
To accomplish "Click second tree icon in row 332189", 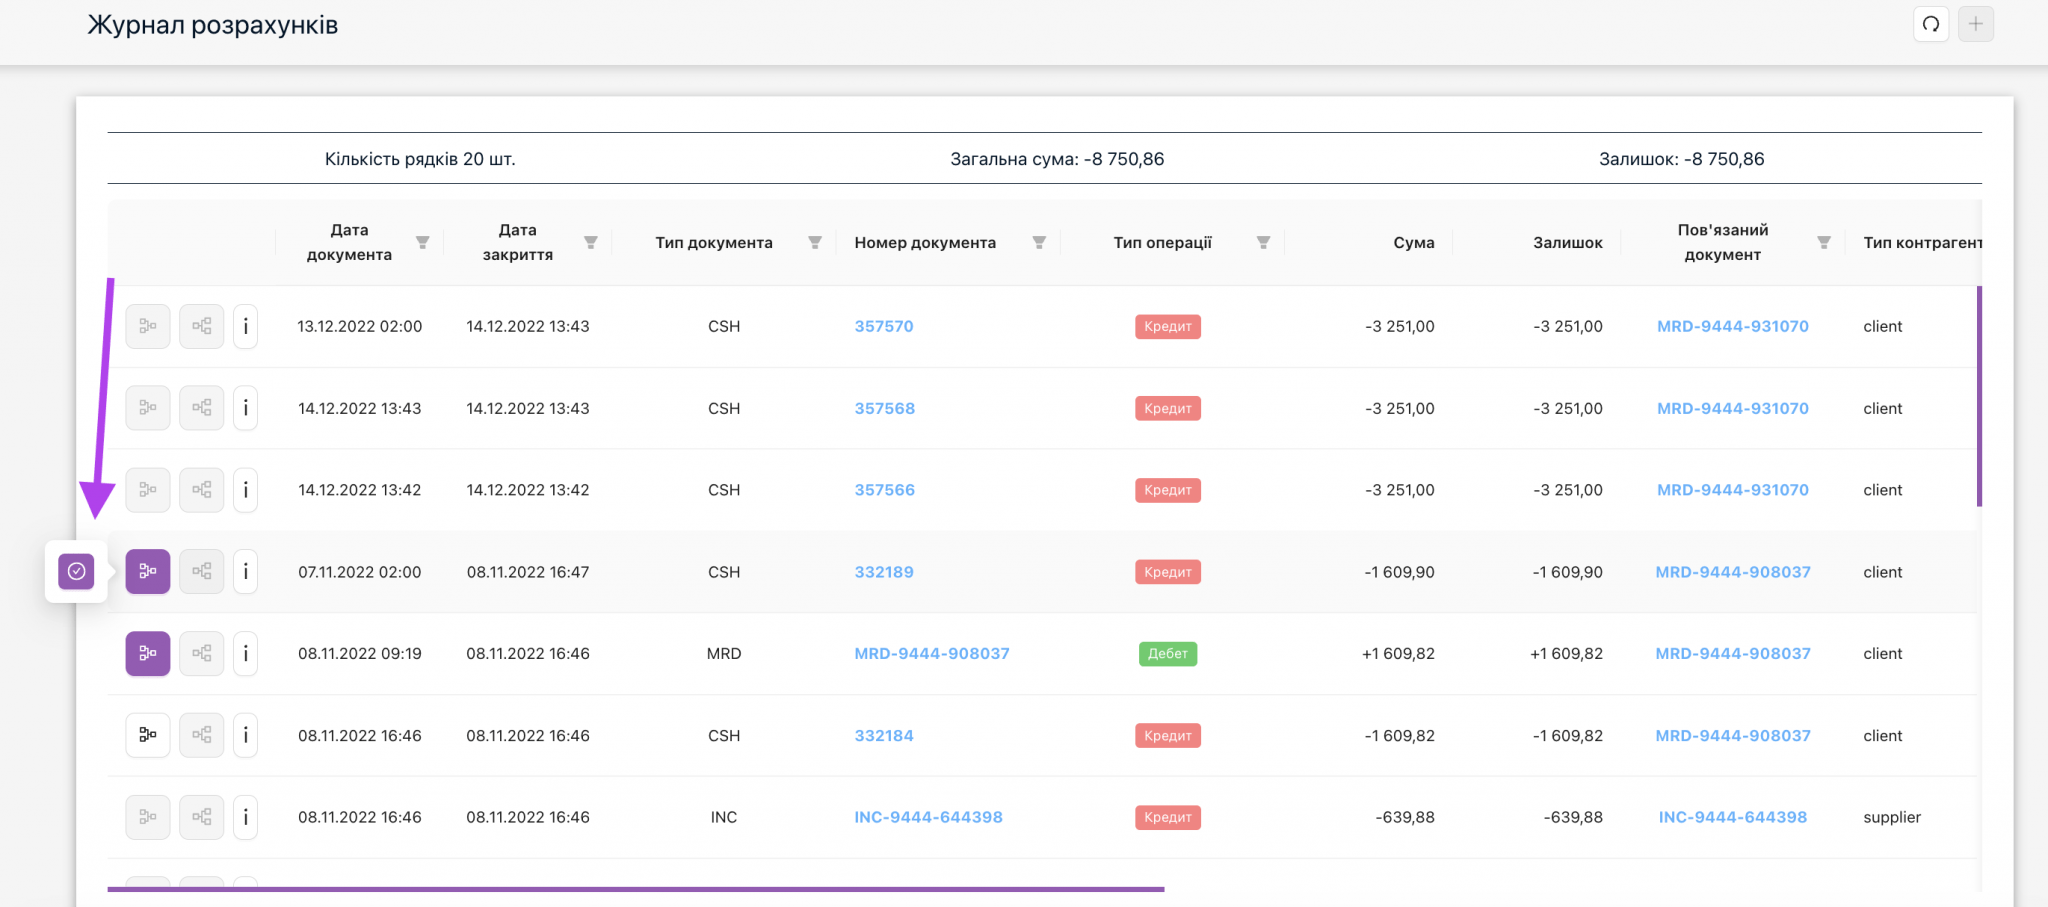I will pos(201,572).
